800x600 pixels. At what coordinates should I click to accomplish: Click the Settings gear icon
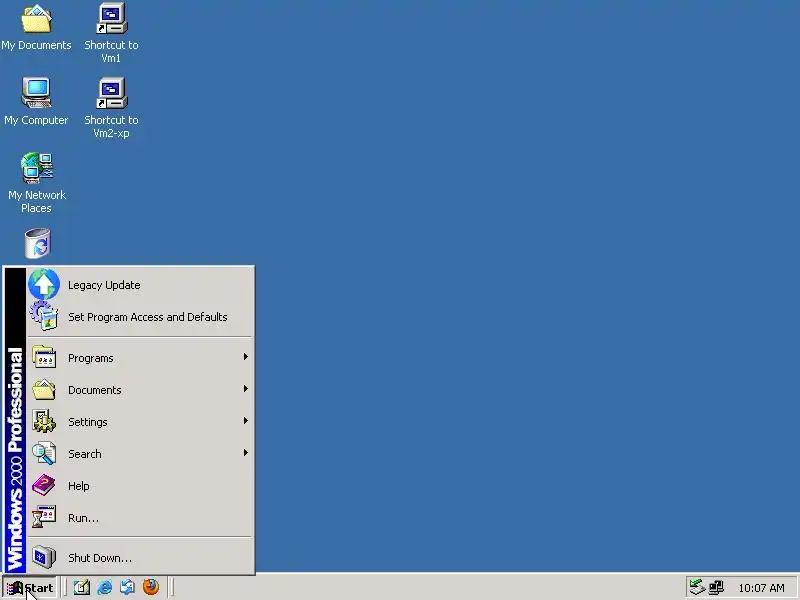tap(44, 421)
